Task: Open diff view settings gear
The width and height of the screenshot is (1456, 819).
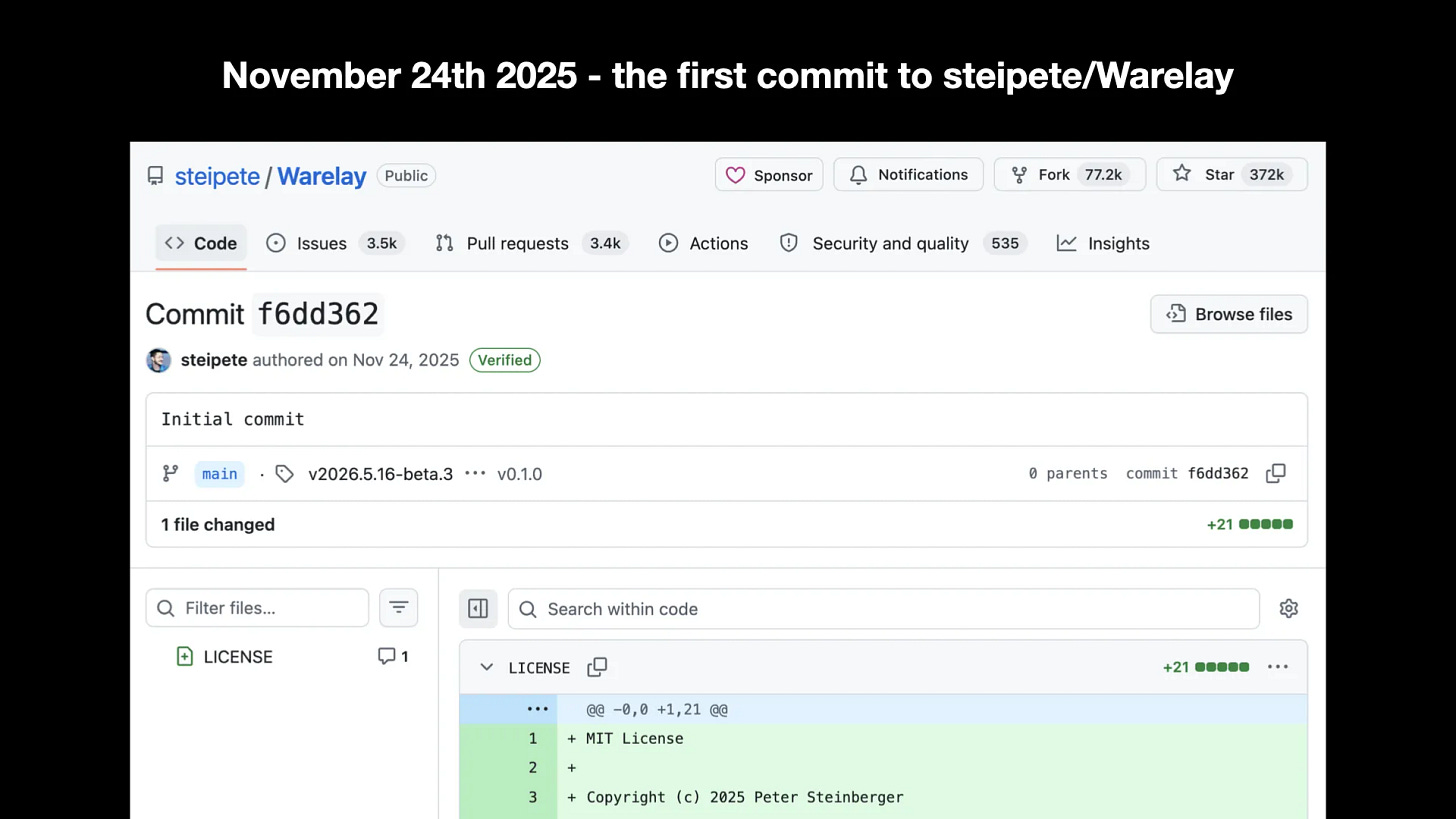Action: pyautogui.click(x=1288, y=608)
